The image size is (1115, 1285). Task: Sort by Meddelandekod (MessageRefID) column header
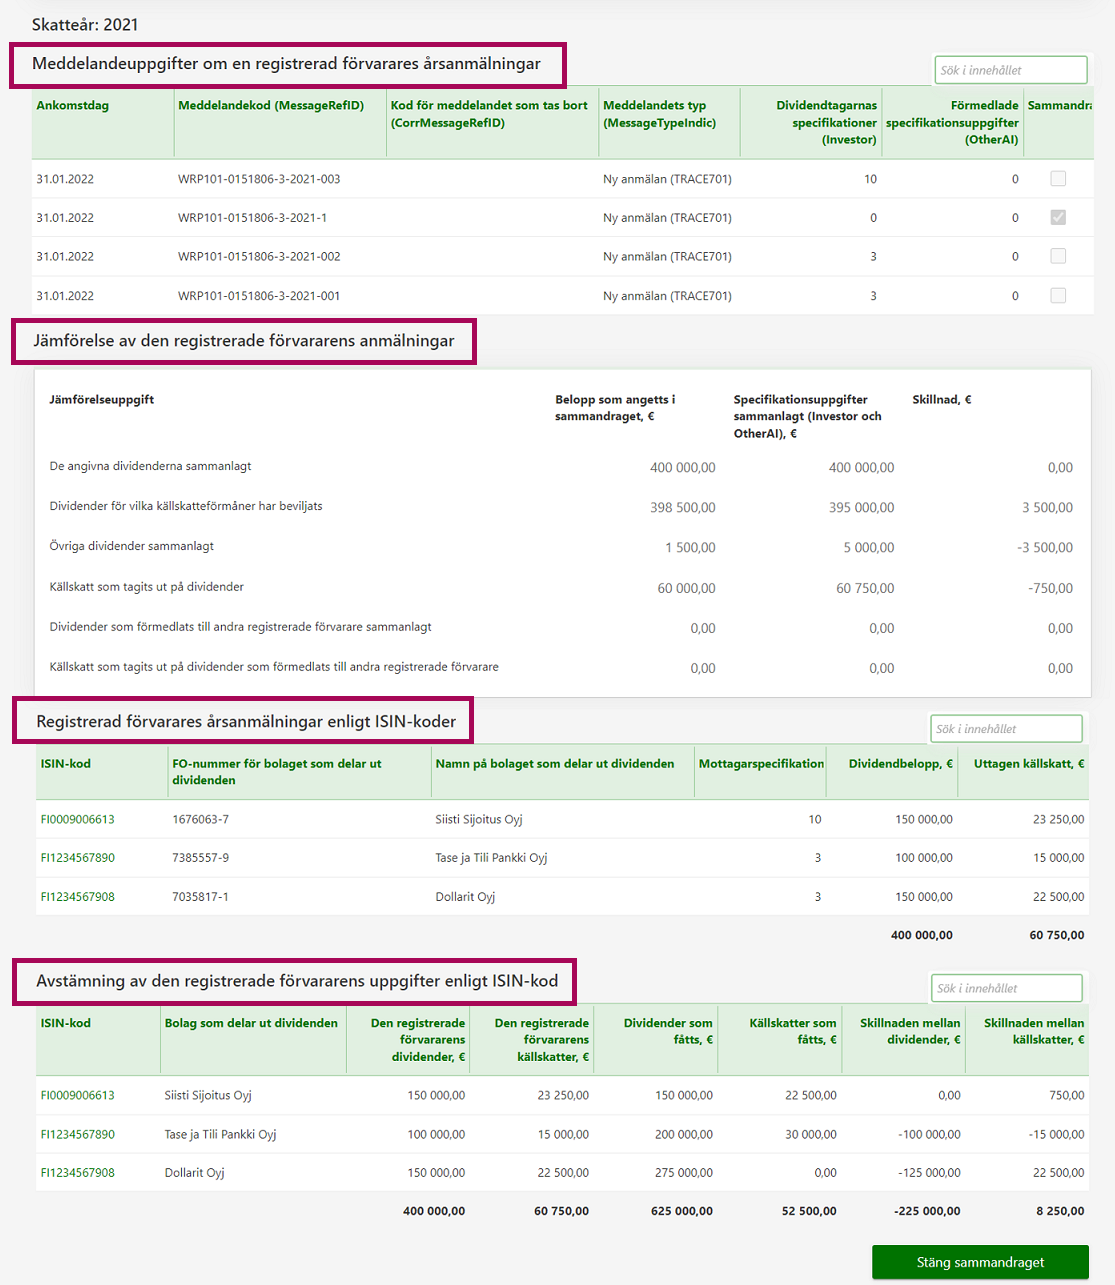pyautogui.click(x=270, y=106)
